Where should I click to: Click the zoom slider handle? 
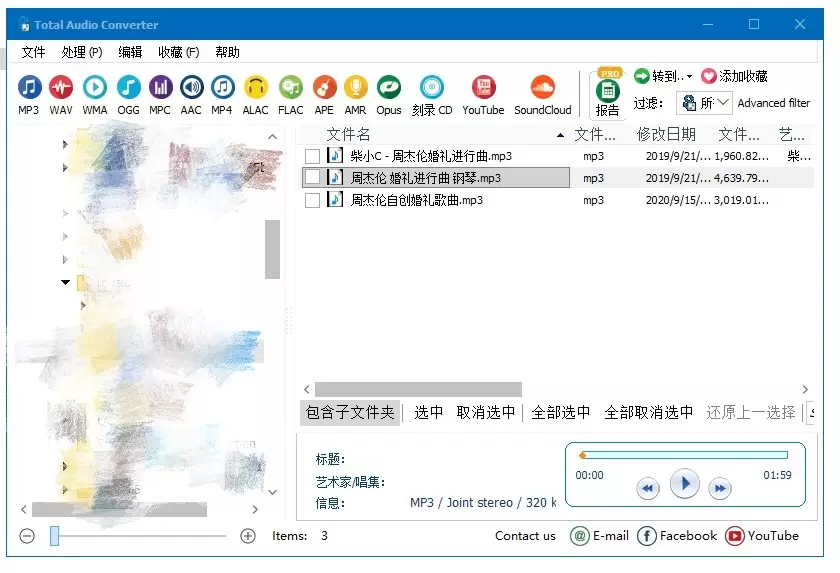54,536
